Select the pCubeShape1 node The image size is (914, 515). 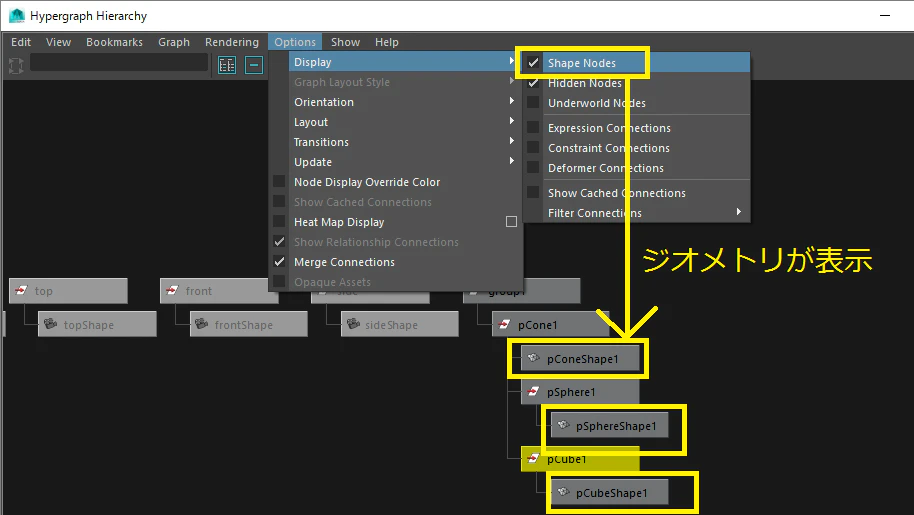[609, 492]
